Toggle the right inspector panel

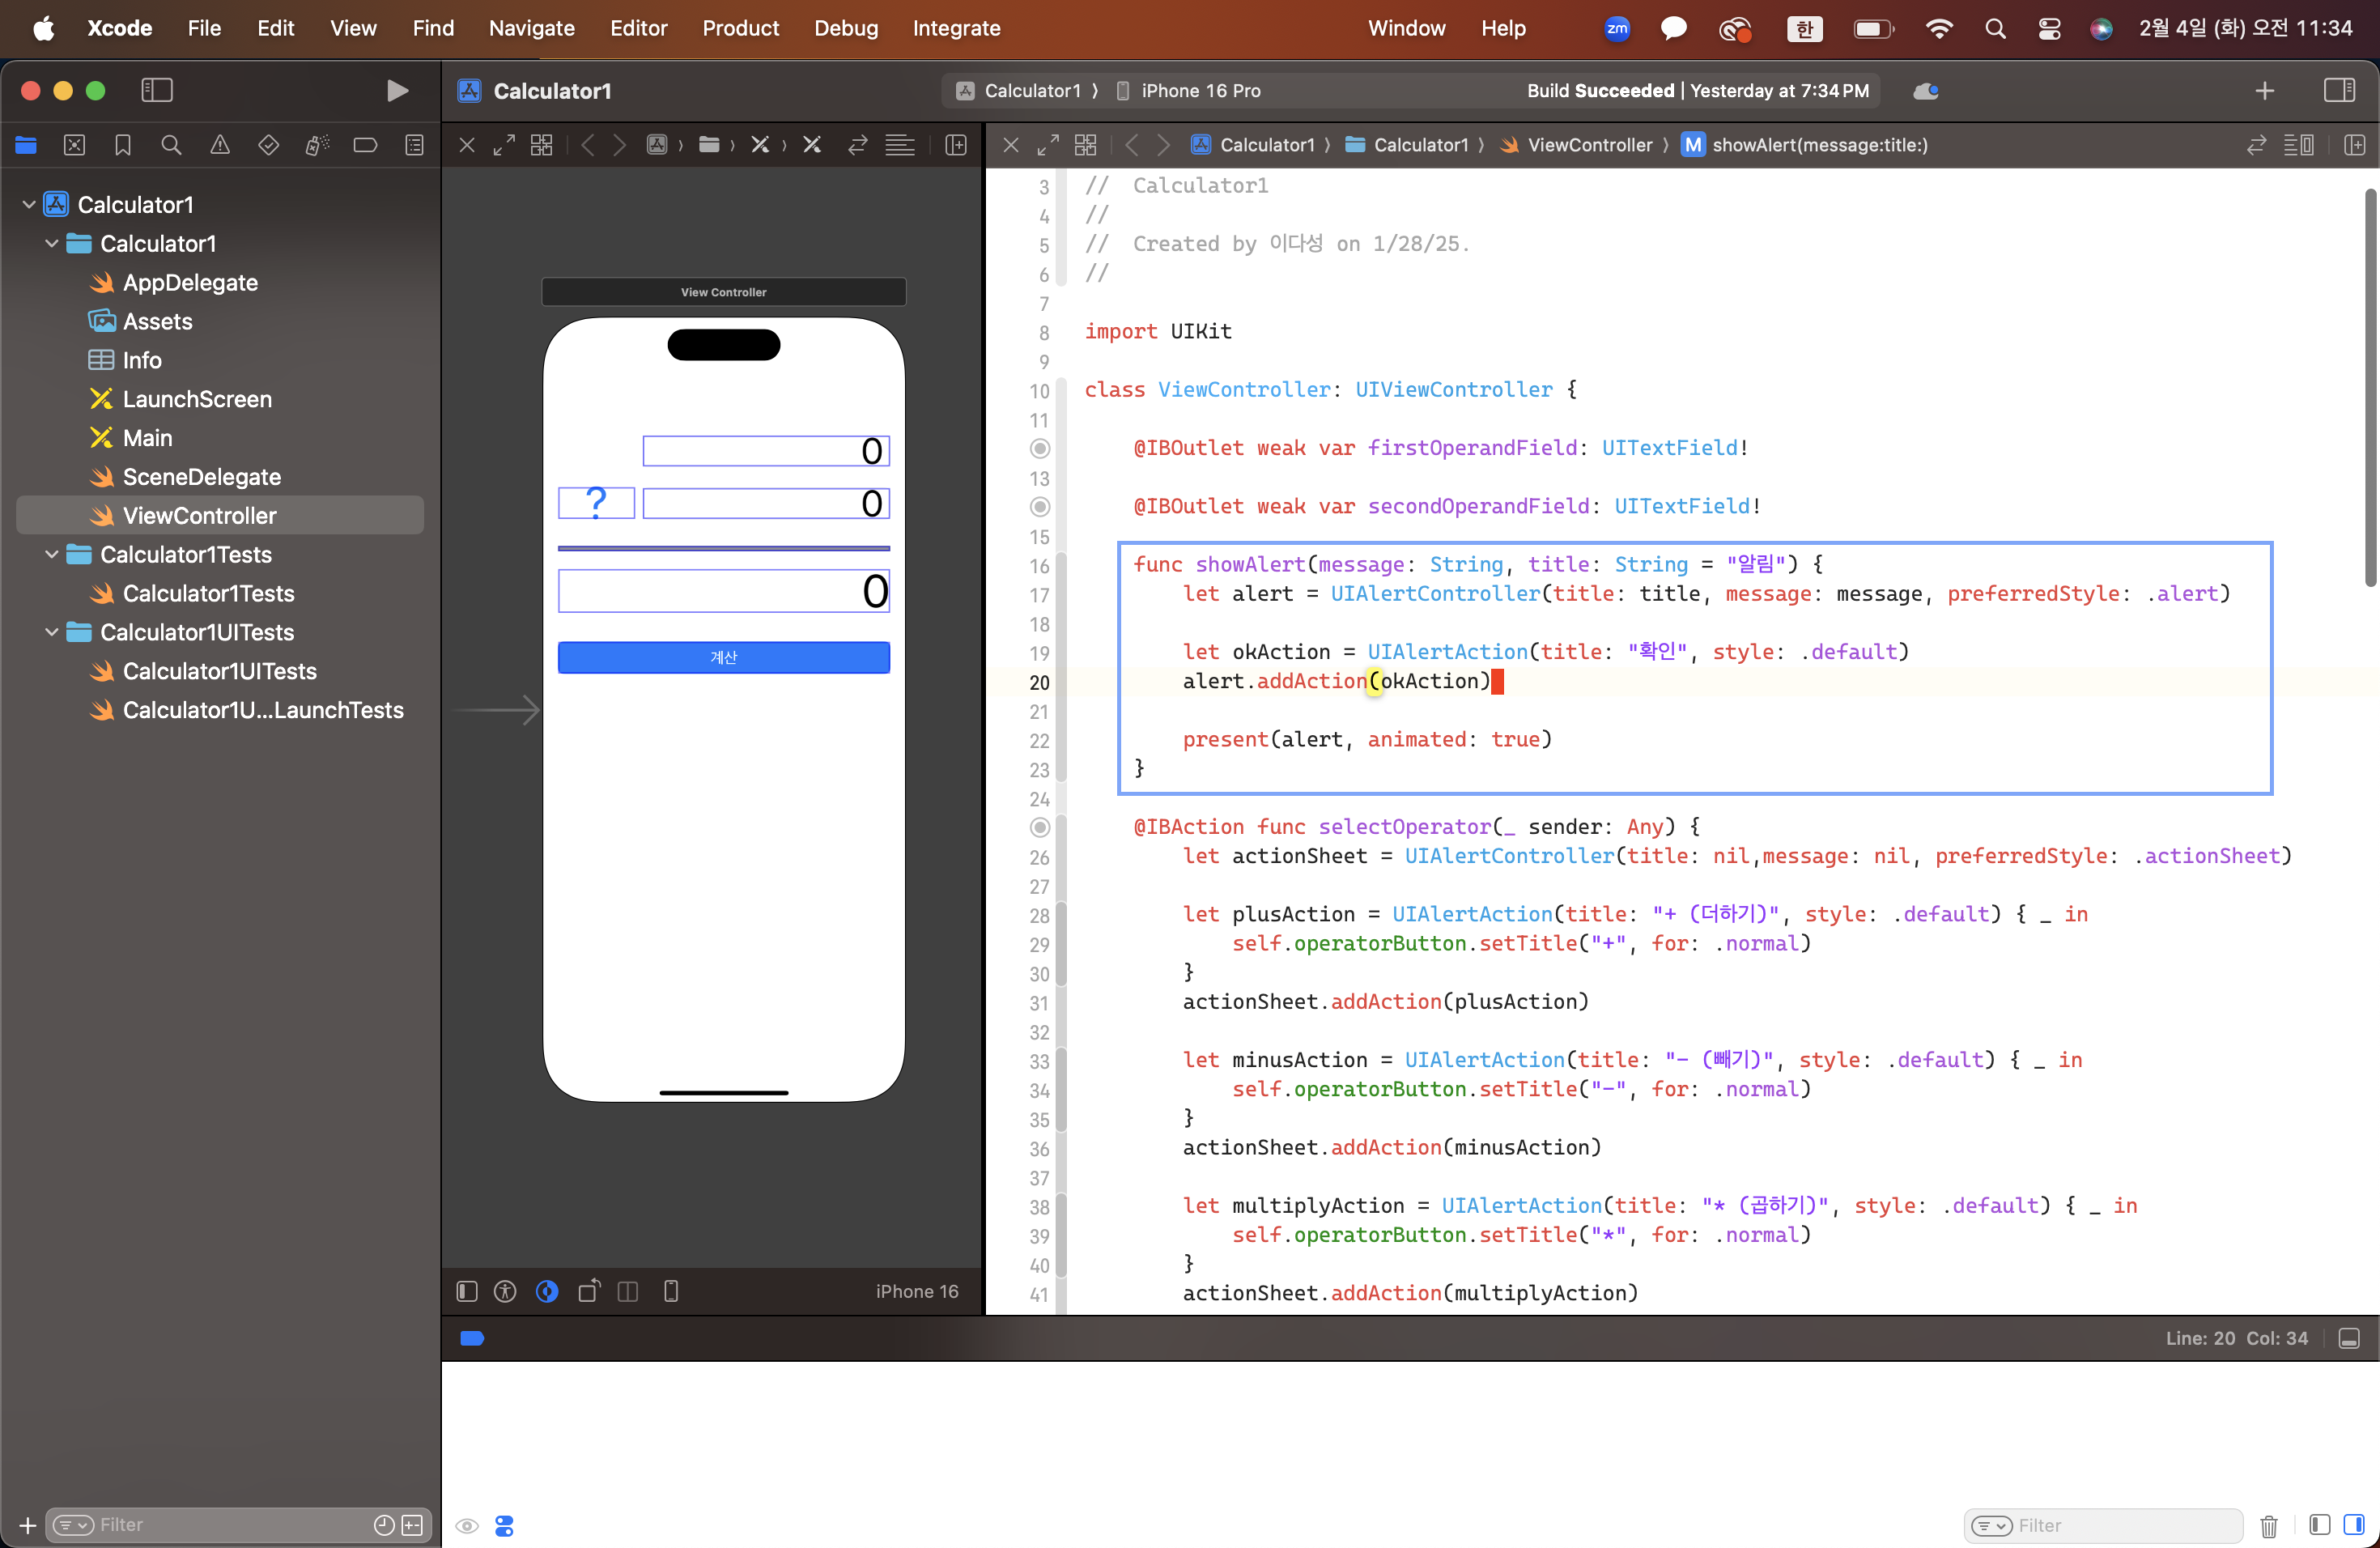(2339, 91)
